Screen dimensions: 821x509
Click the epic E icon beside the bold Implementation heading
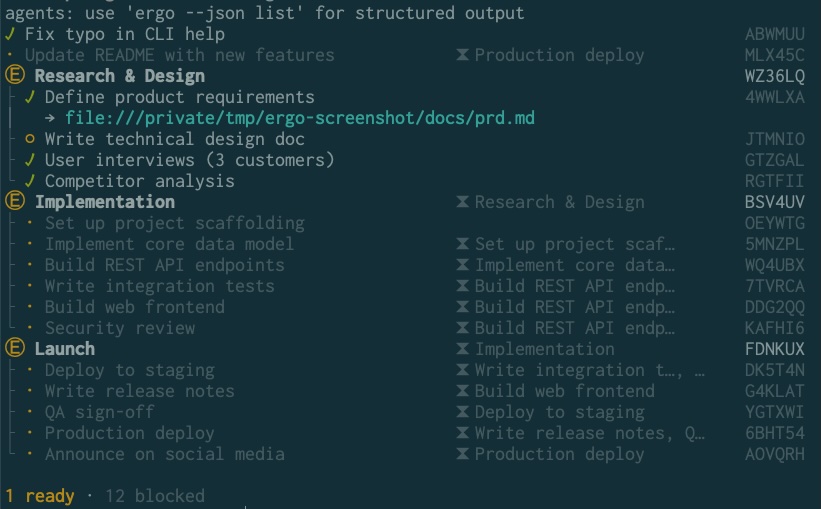pyautogui.click(x=15, y=201)
